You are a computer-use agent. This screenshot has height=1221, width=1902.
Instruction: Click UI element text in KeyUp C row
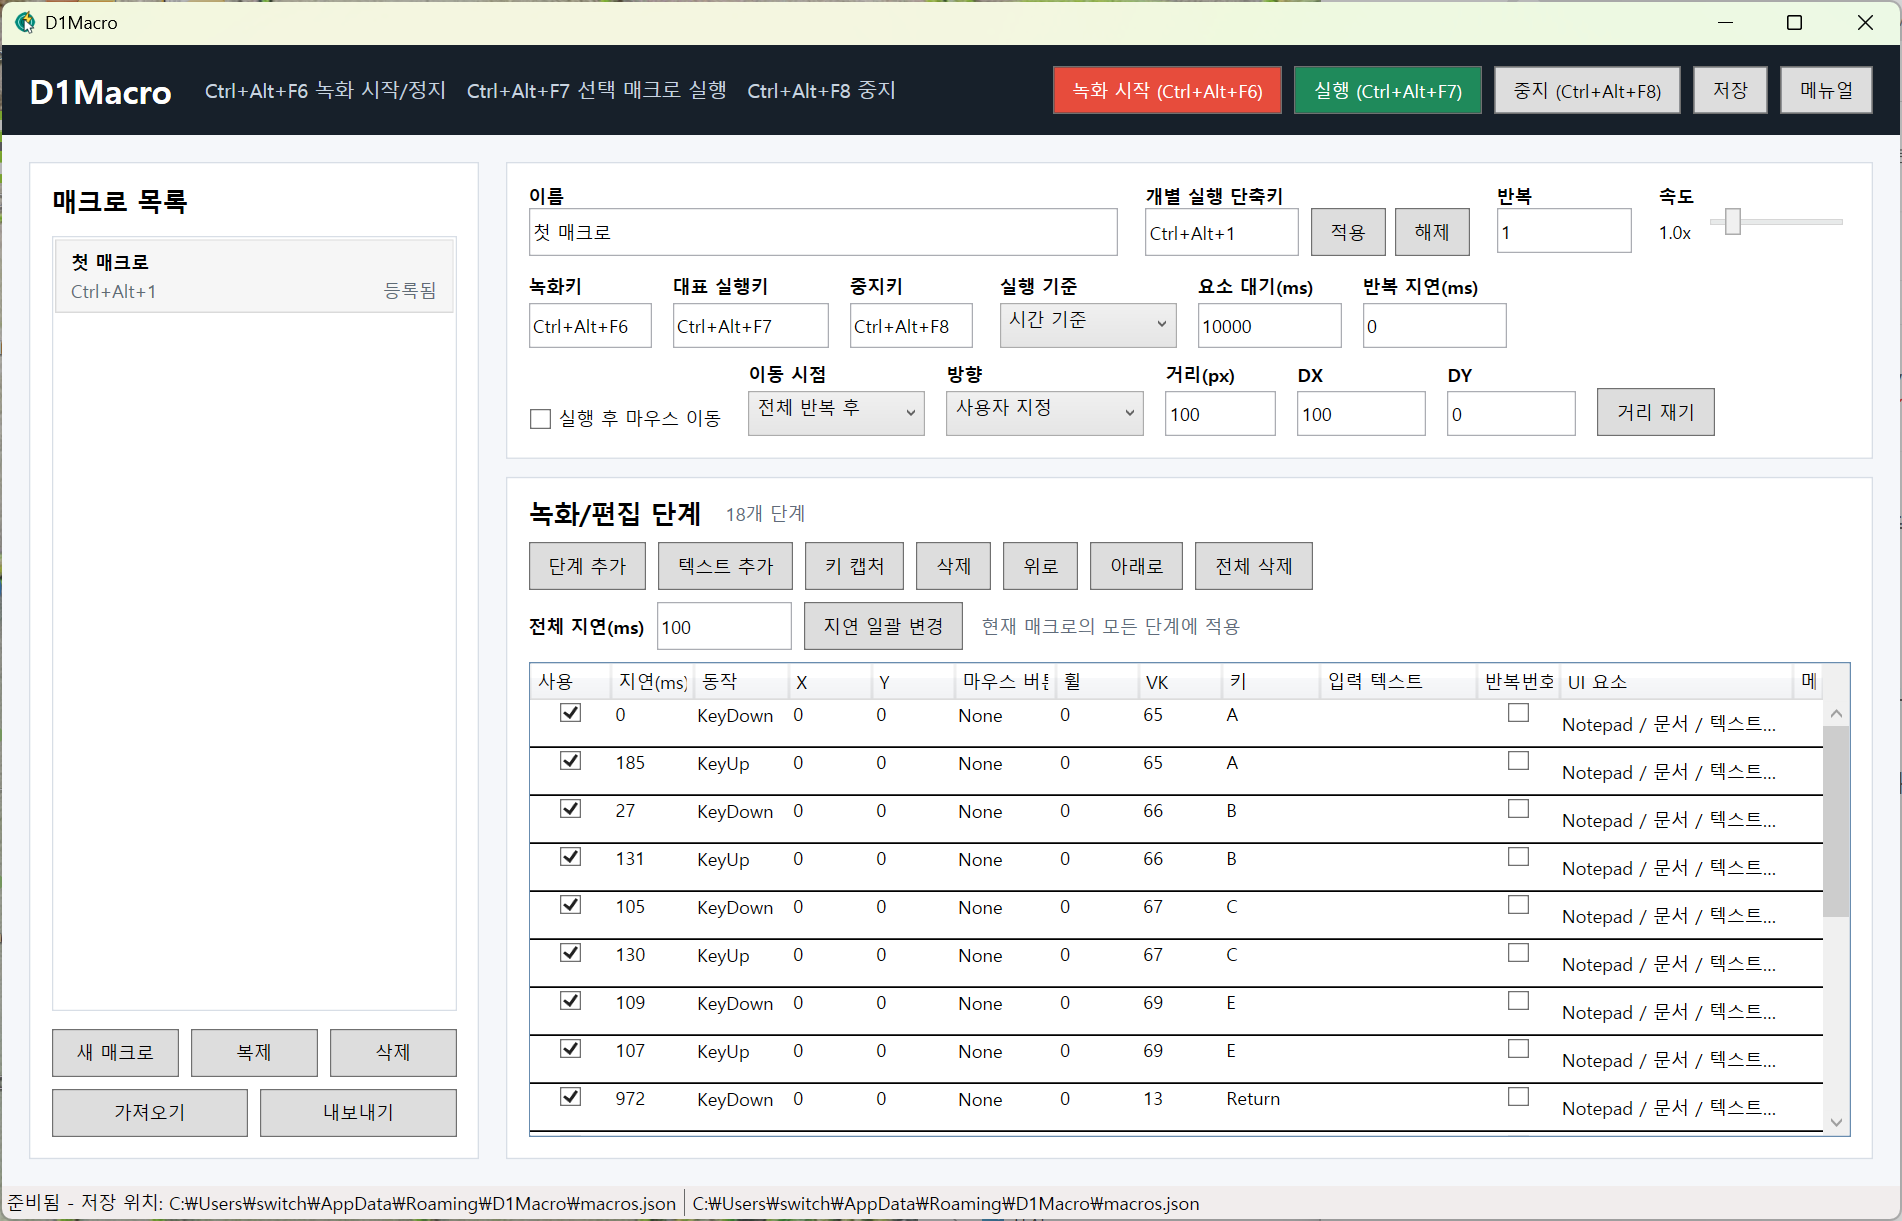1669,965
